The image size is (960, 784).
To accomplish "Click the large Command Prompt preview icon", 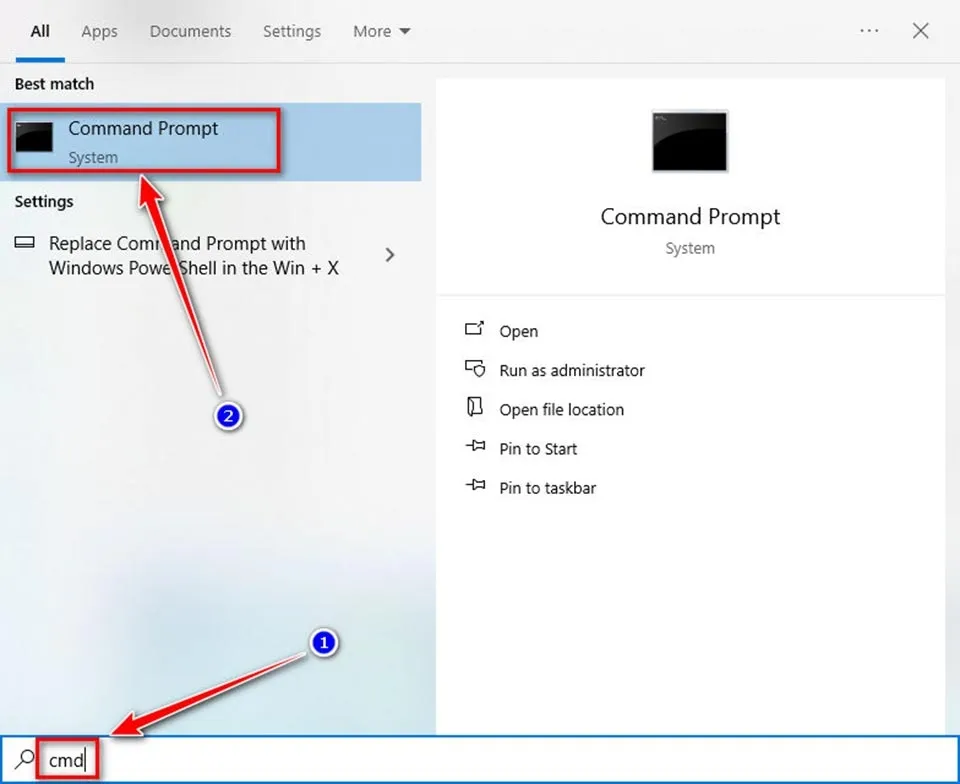I will point(689,141).
